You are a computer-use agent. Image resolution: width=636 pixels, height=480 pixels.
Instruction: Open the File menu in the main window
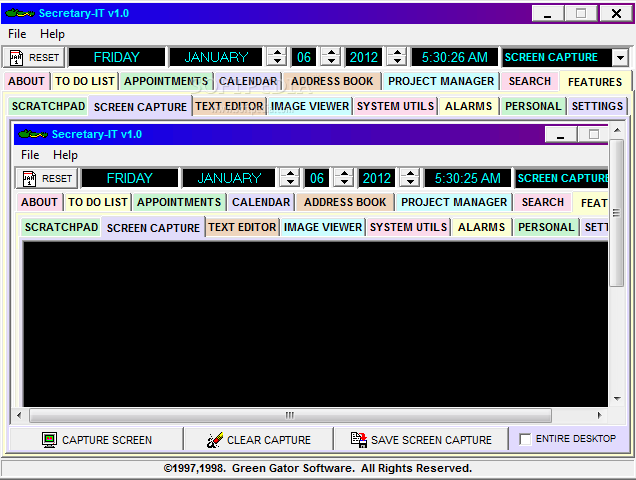[x=17, y=34]
